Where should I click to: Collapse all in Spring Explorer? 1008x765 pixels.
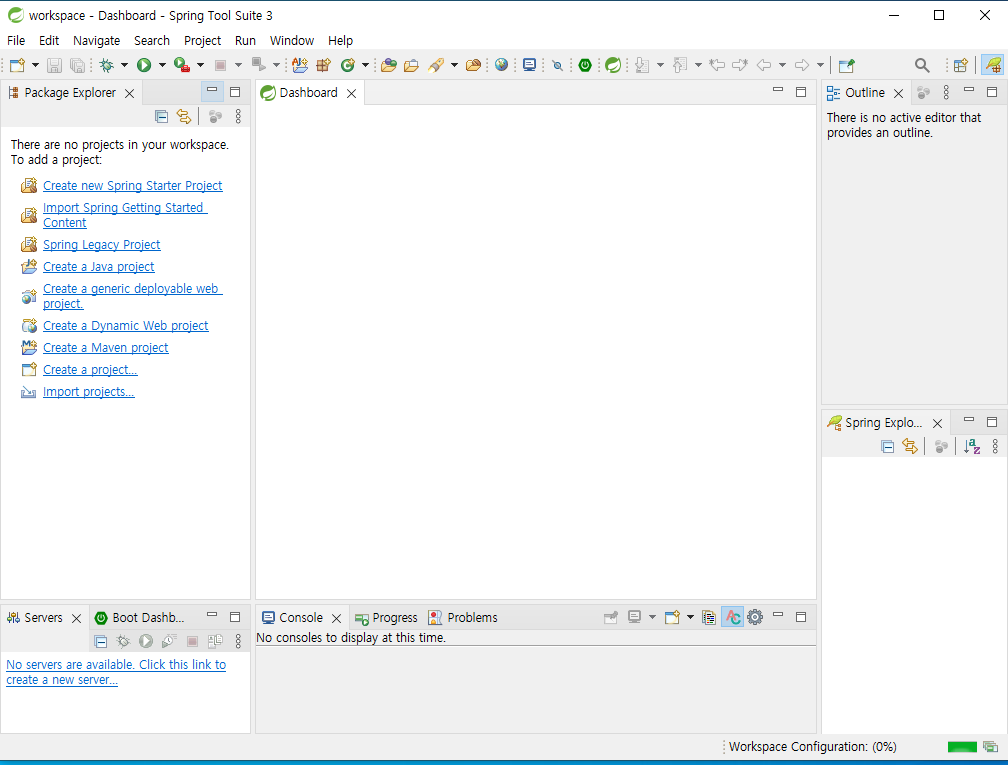[x=888, y=446]
